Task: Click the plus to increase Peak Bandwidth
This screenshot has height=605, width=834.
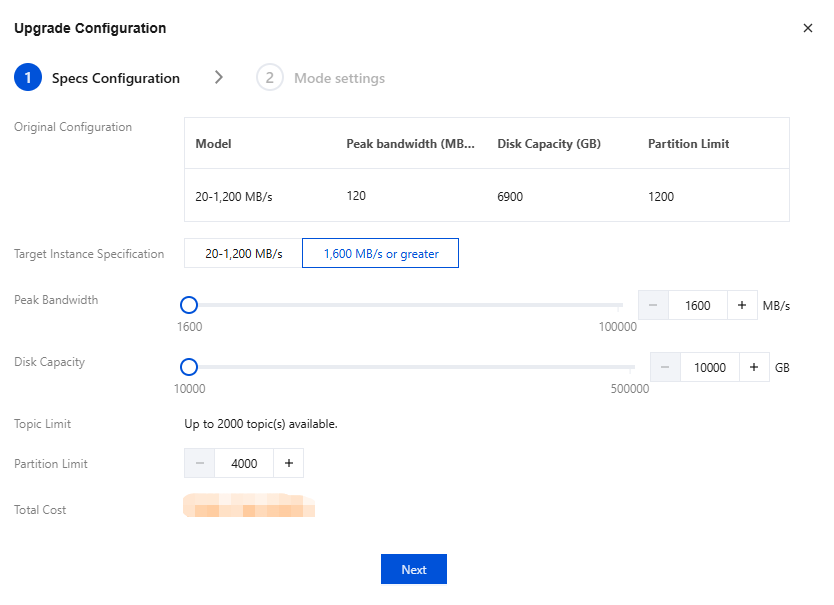Action: point(740,305)
